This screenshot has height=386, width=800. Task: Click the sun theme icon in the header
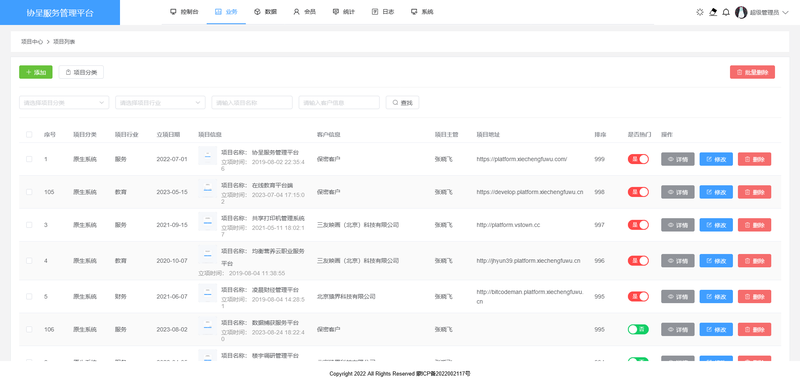pos(699,12)
